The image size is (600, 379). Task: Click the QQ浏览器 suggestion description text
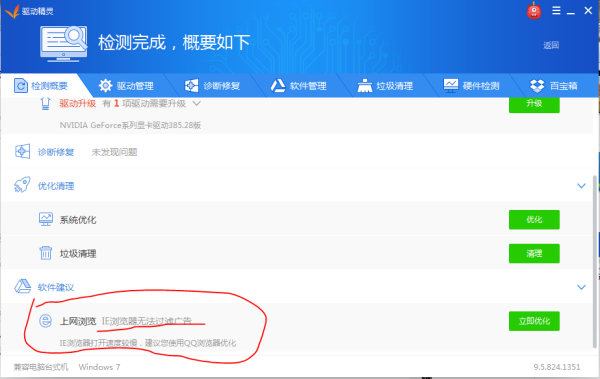tap(148, 343)
